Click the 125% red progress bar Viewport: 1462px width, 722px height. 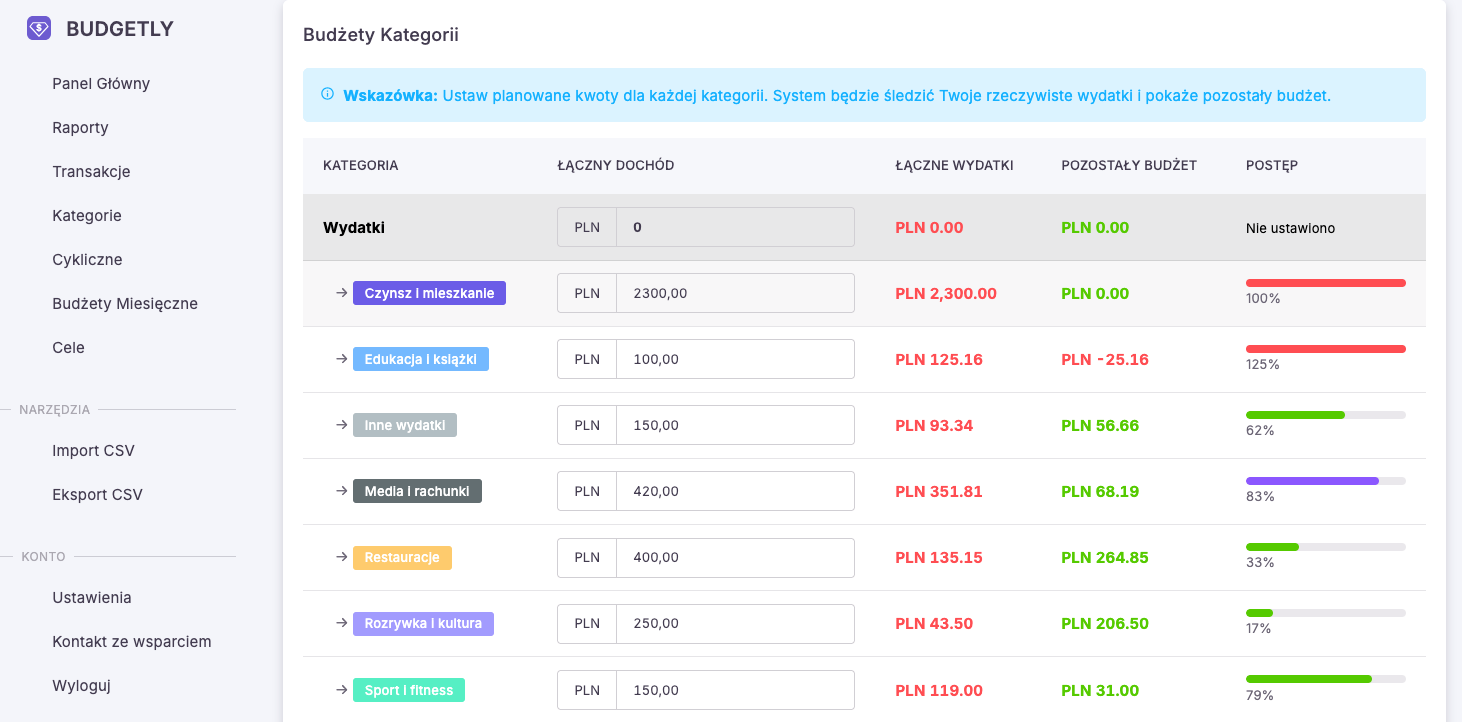click(1325, 349)
